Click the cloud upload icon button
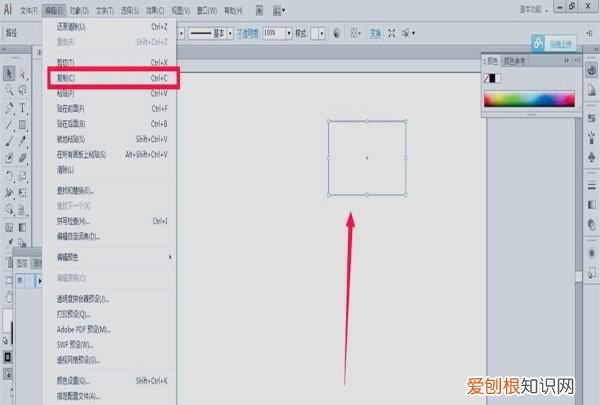Image resolution: width=600 pixels, height=405 pixels. (538, 44)
